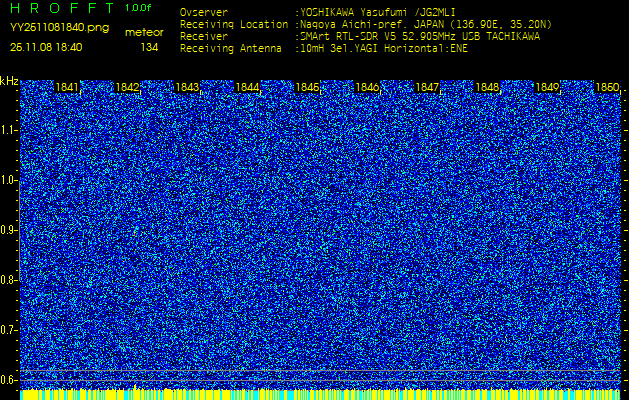Click the 1848 time marker

click(x=487, y=87)
